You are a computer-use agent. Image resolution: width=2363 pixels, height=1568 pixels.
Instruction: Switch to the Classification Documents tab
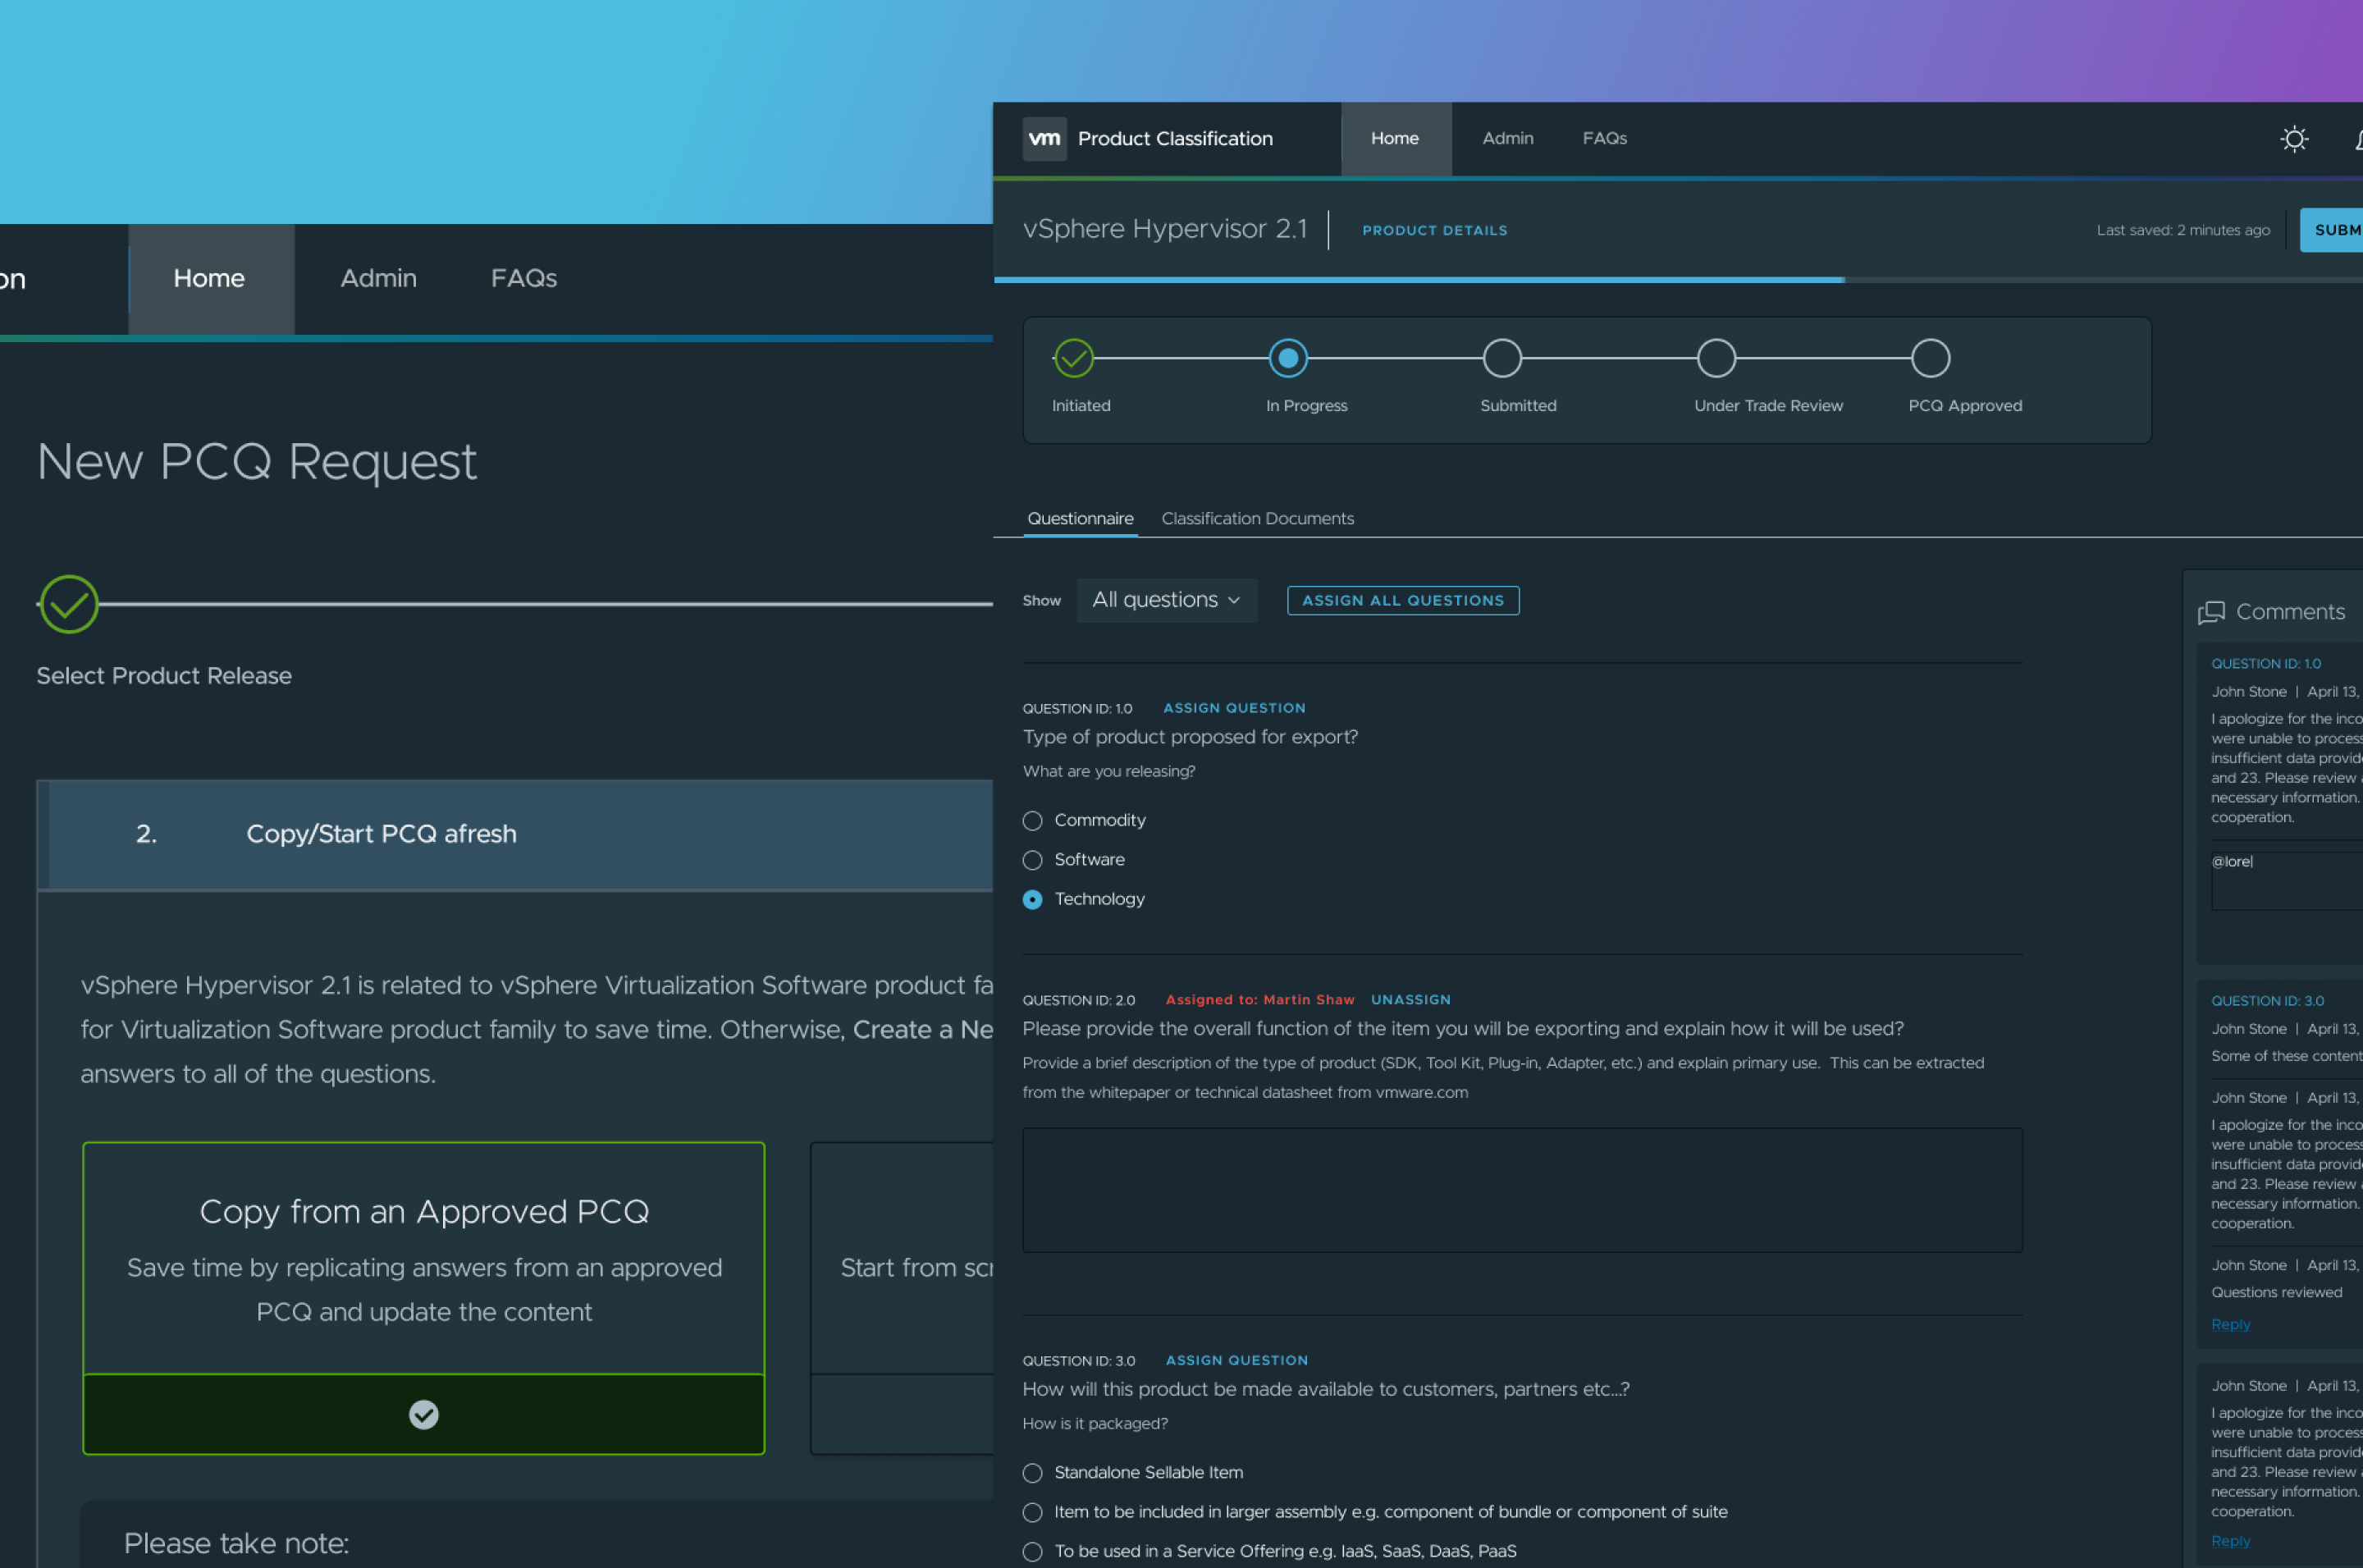point(1257,518)
